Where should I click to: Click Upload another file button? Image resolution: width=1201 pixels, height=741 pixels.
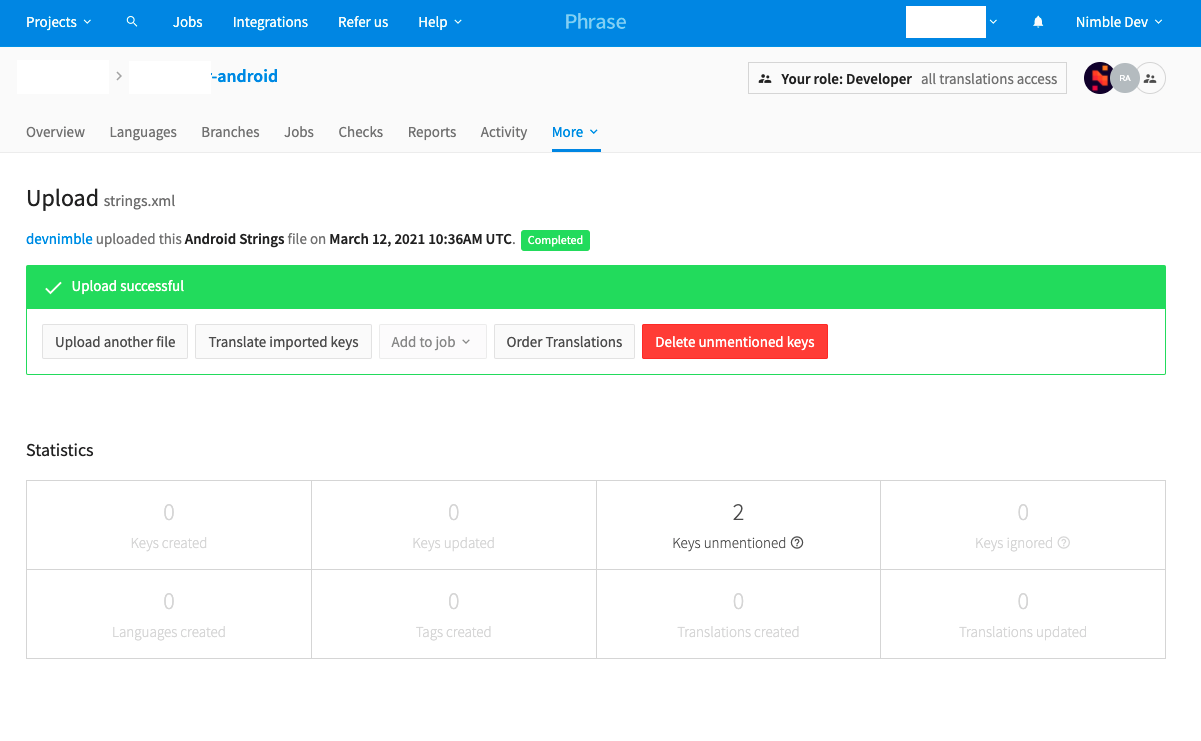115,342
